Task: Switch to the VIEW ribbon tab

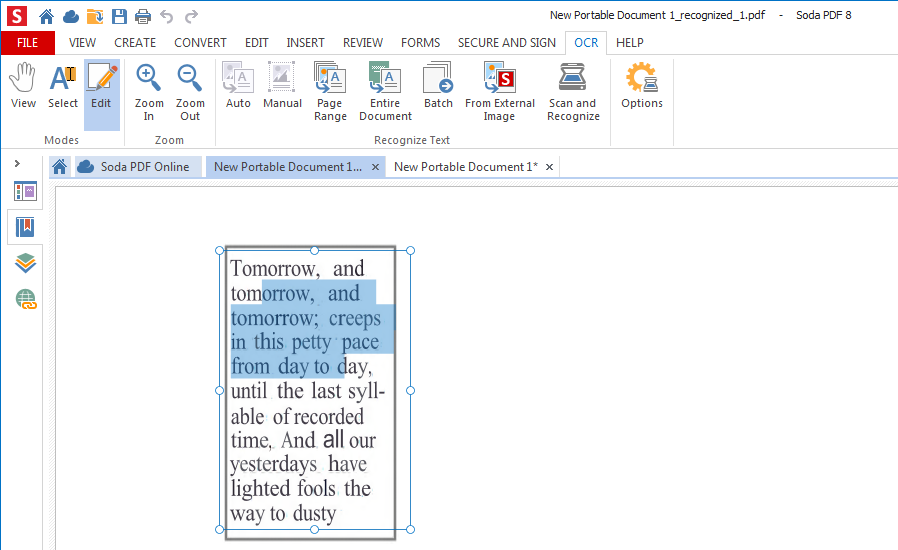Action: 82,43
